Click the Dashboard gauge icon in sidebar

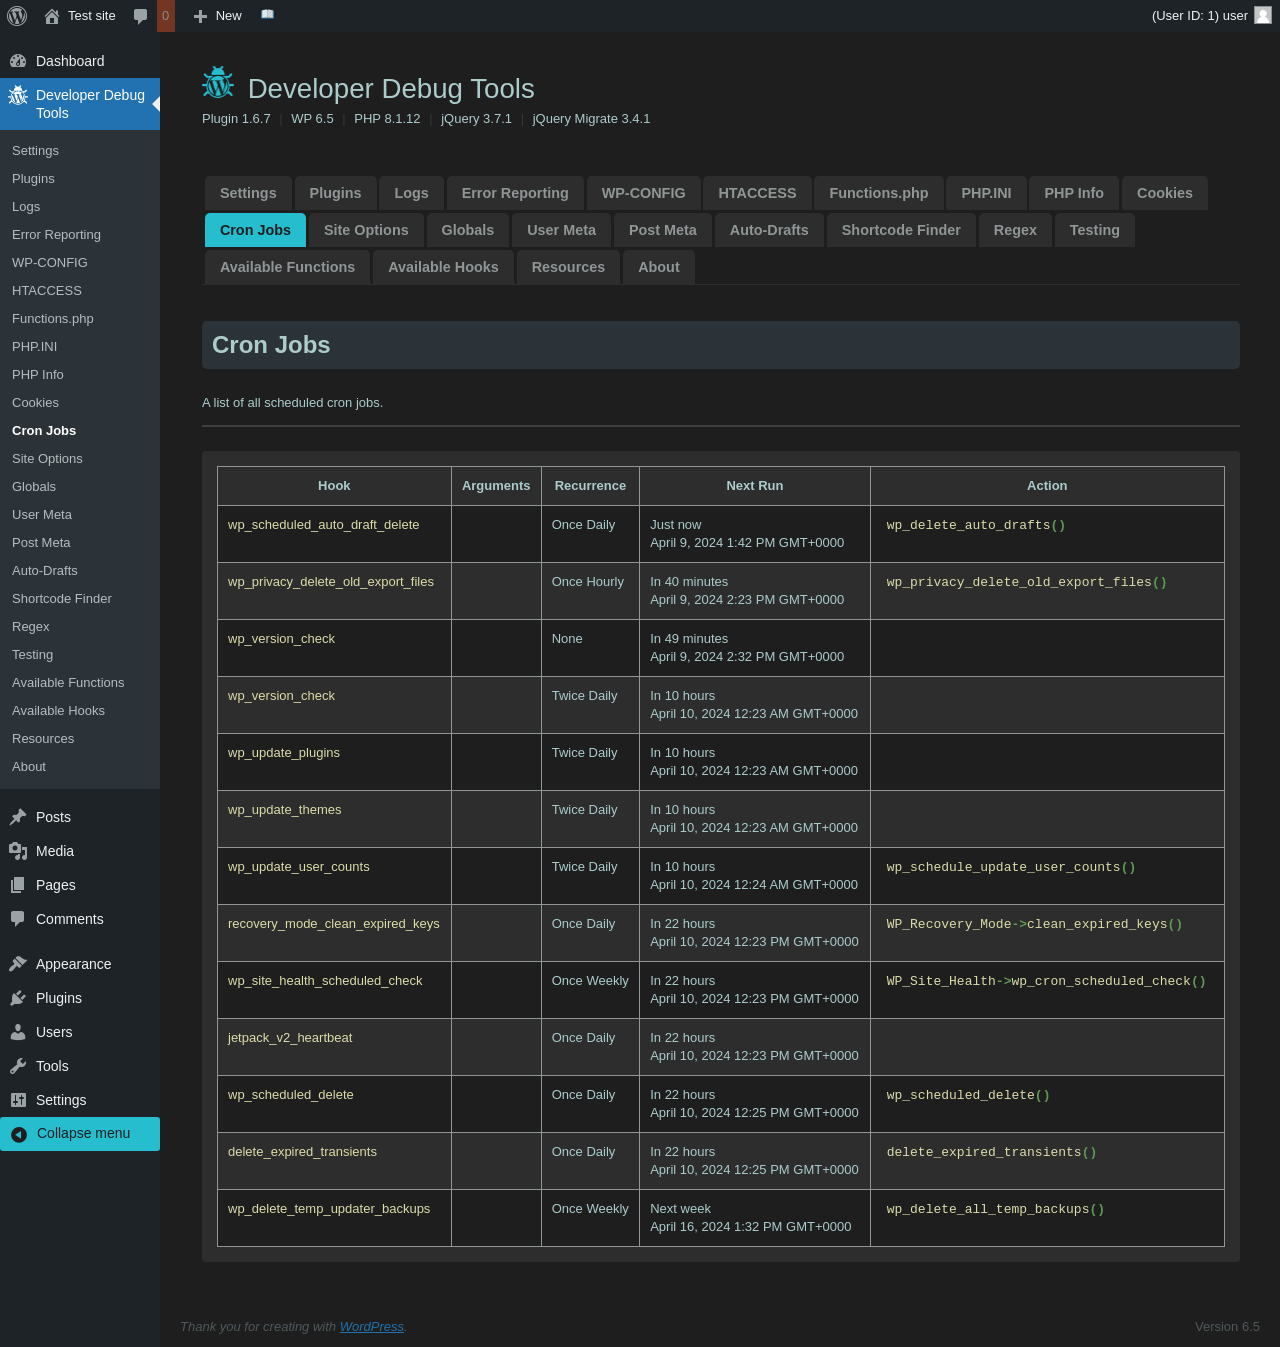[x=18, y=61]
